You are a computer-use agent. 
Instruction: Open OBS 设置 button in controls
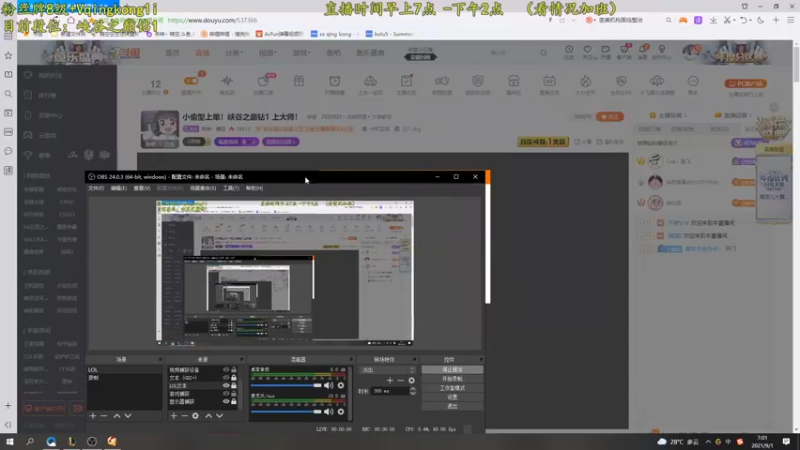pyautogui.click(x=452, y=397)
